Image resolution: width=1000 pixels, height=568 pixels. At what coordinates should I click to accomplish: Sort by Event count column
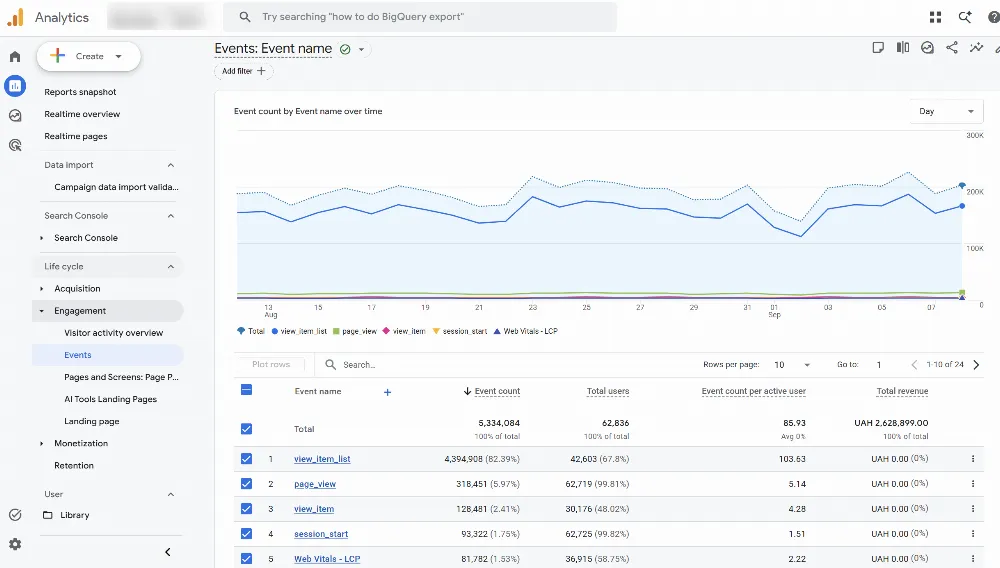point(497,391)
